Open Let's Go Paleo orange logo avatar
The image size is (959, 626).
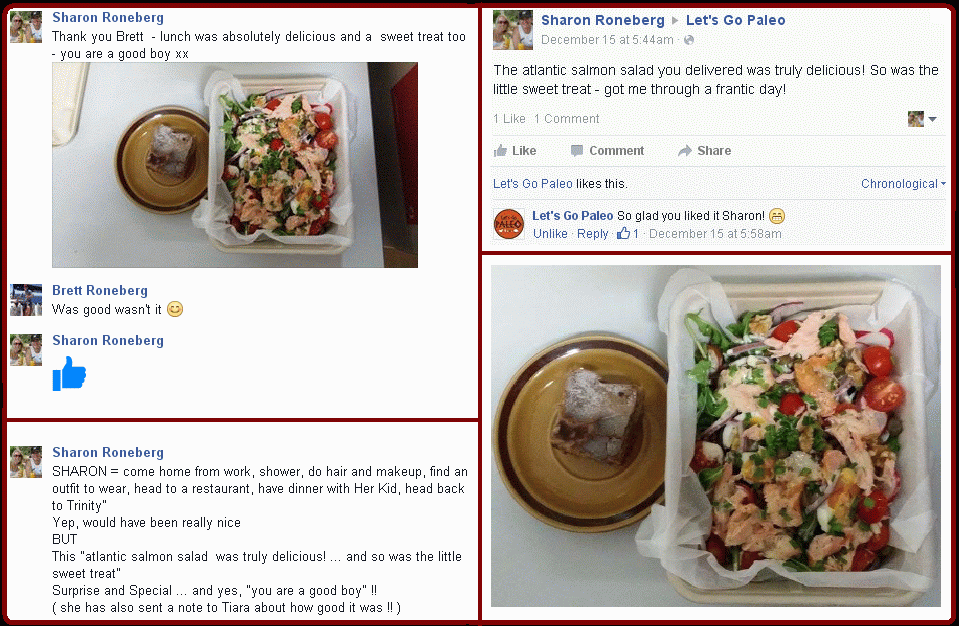coord(508,224)
